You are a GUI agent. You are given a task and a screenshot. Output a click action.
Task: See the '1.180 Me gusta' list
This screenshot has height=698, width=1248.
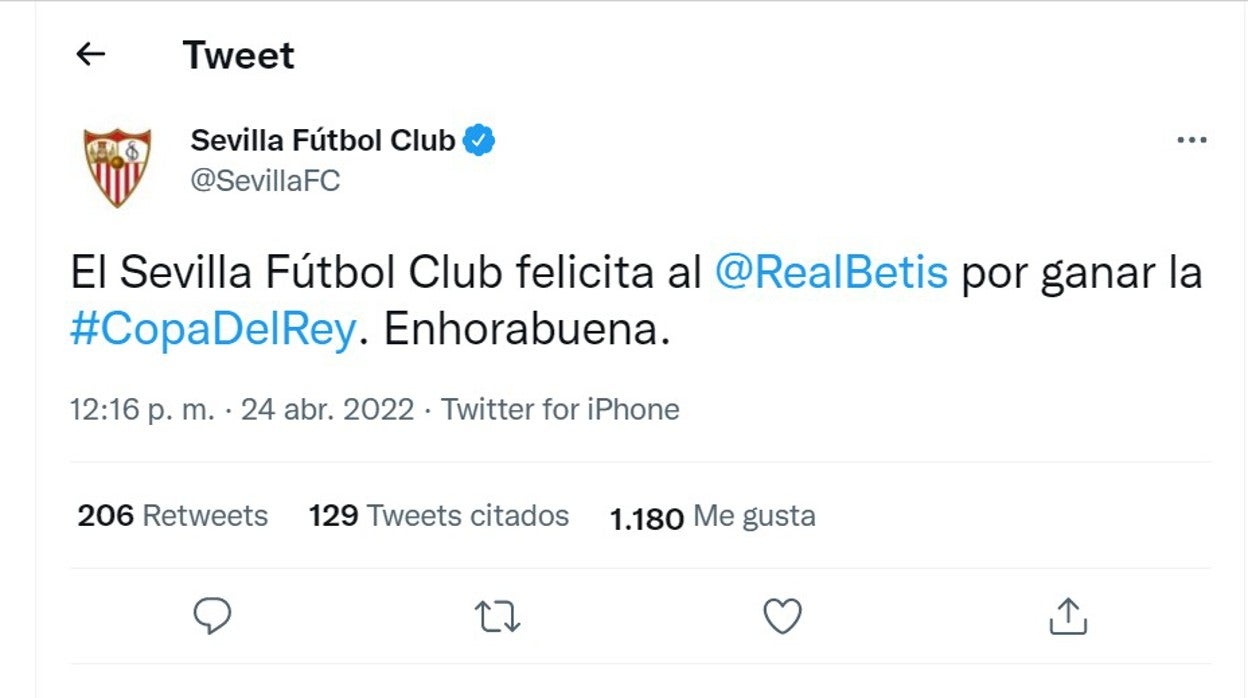click(x=711, y=516)
